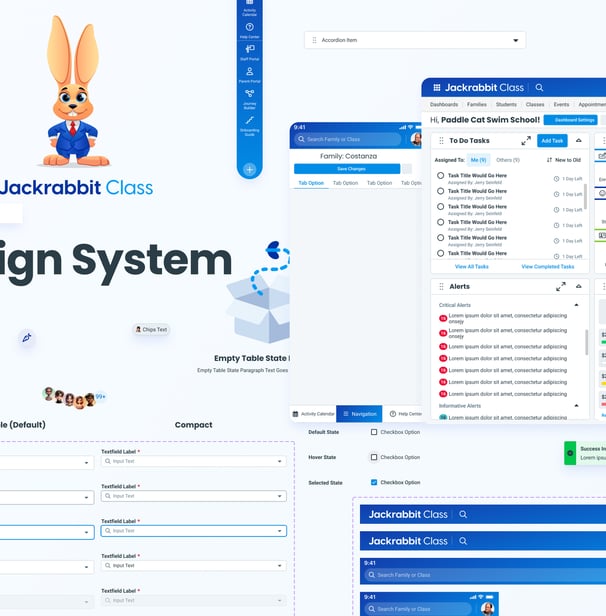Open Help Center in the blue sidebar
The height and width of the screenshot is (616, 606).
(x=249, y=30)
